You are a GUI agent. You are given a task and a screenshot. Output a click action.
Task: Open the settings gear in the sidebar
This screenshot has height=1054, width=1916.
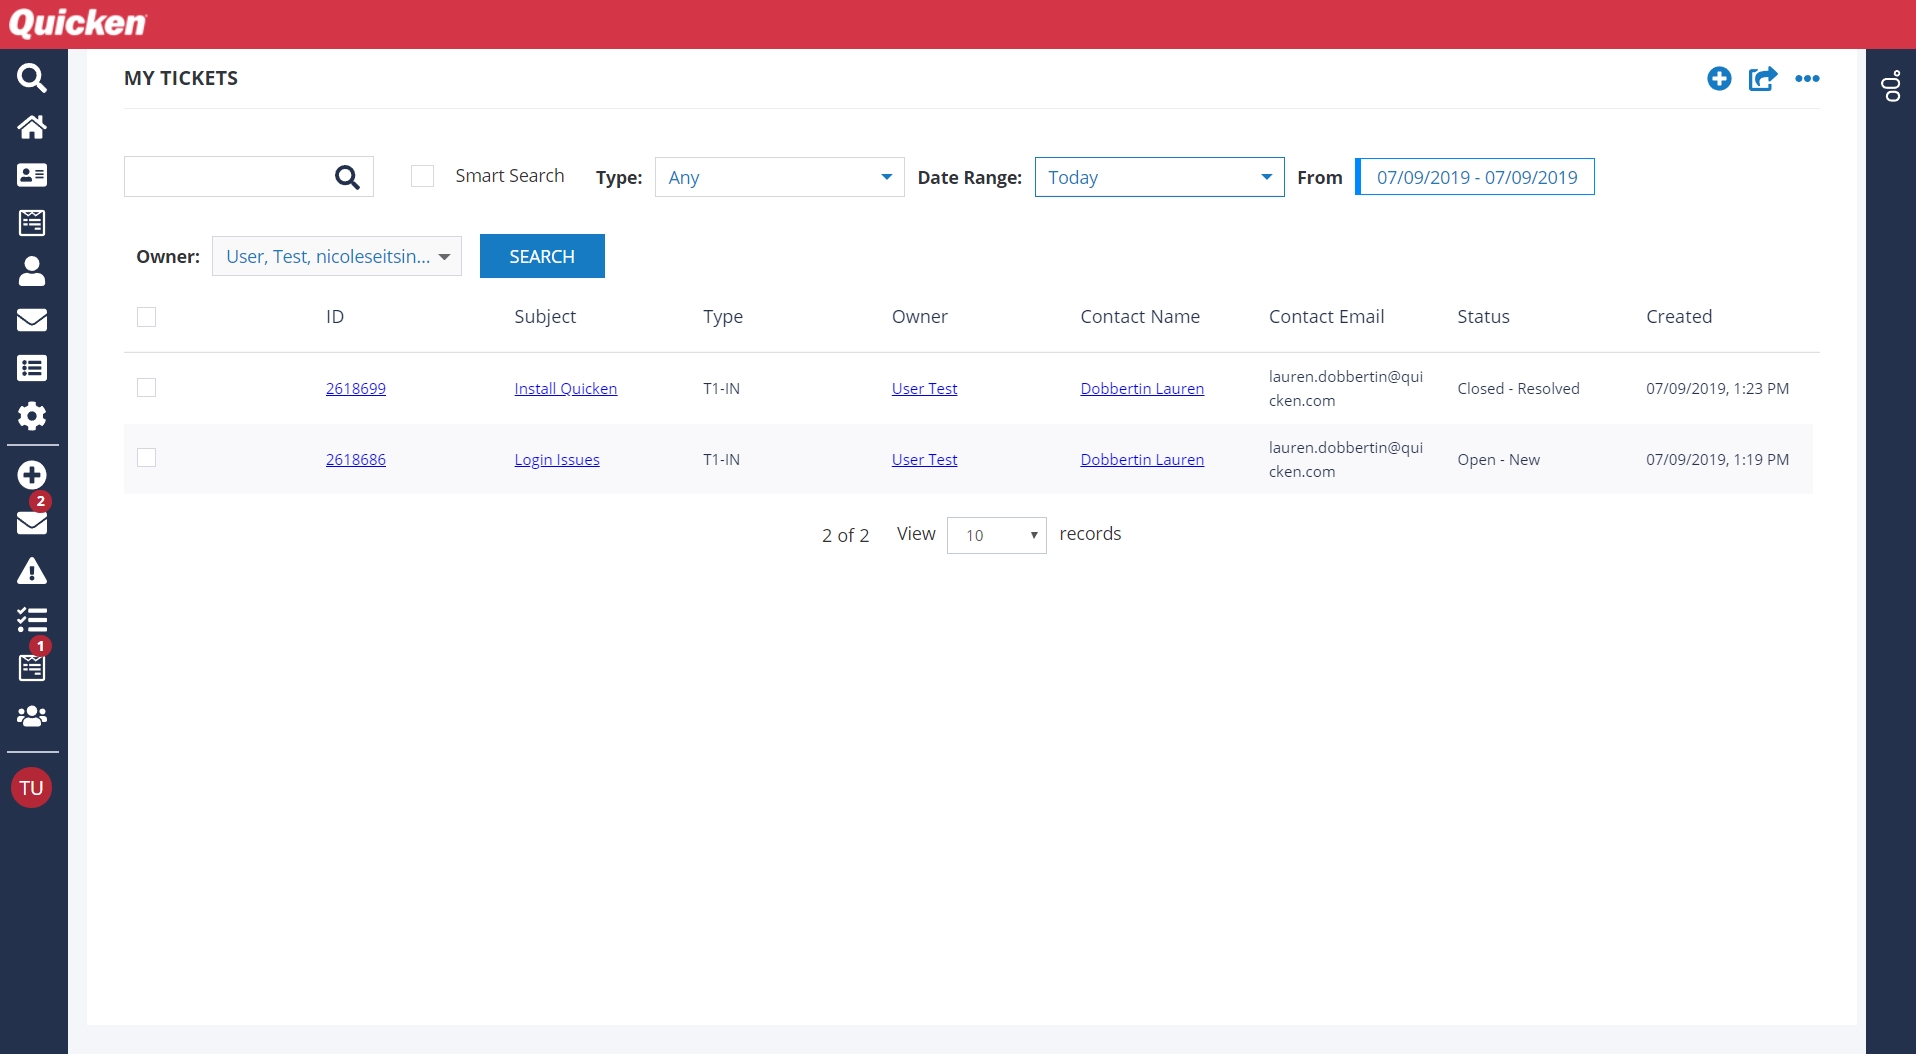32,416
